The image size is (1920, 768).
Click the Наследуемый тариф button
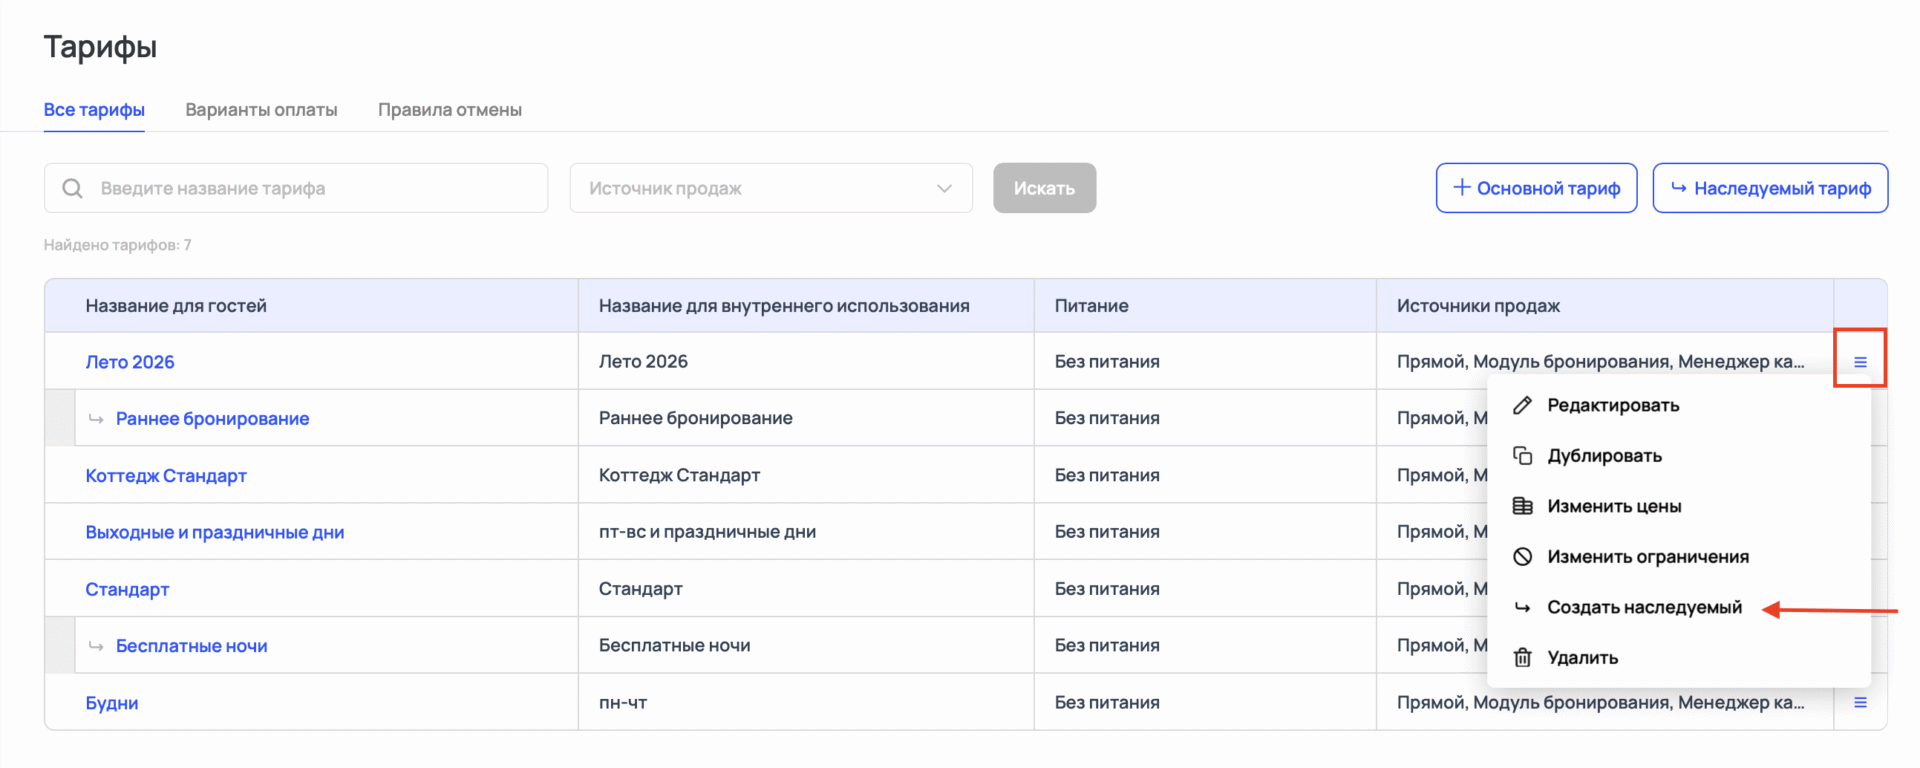[x=1770, y=188]
